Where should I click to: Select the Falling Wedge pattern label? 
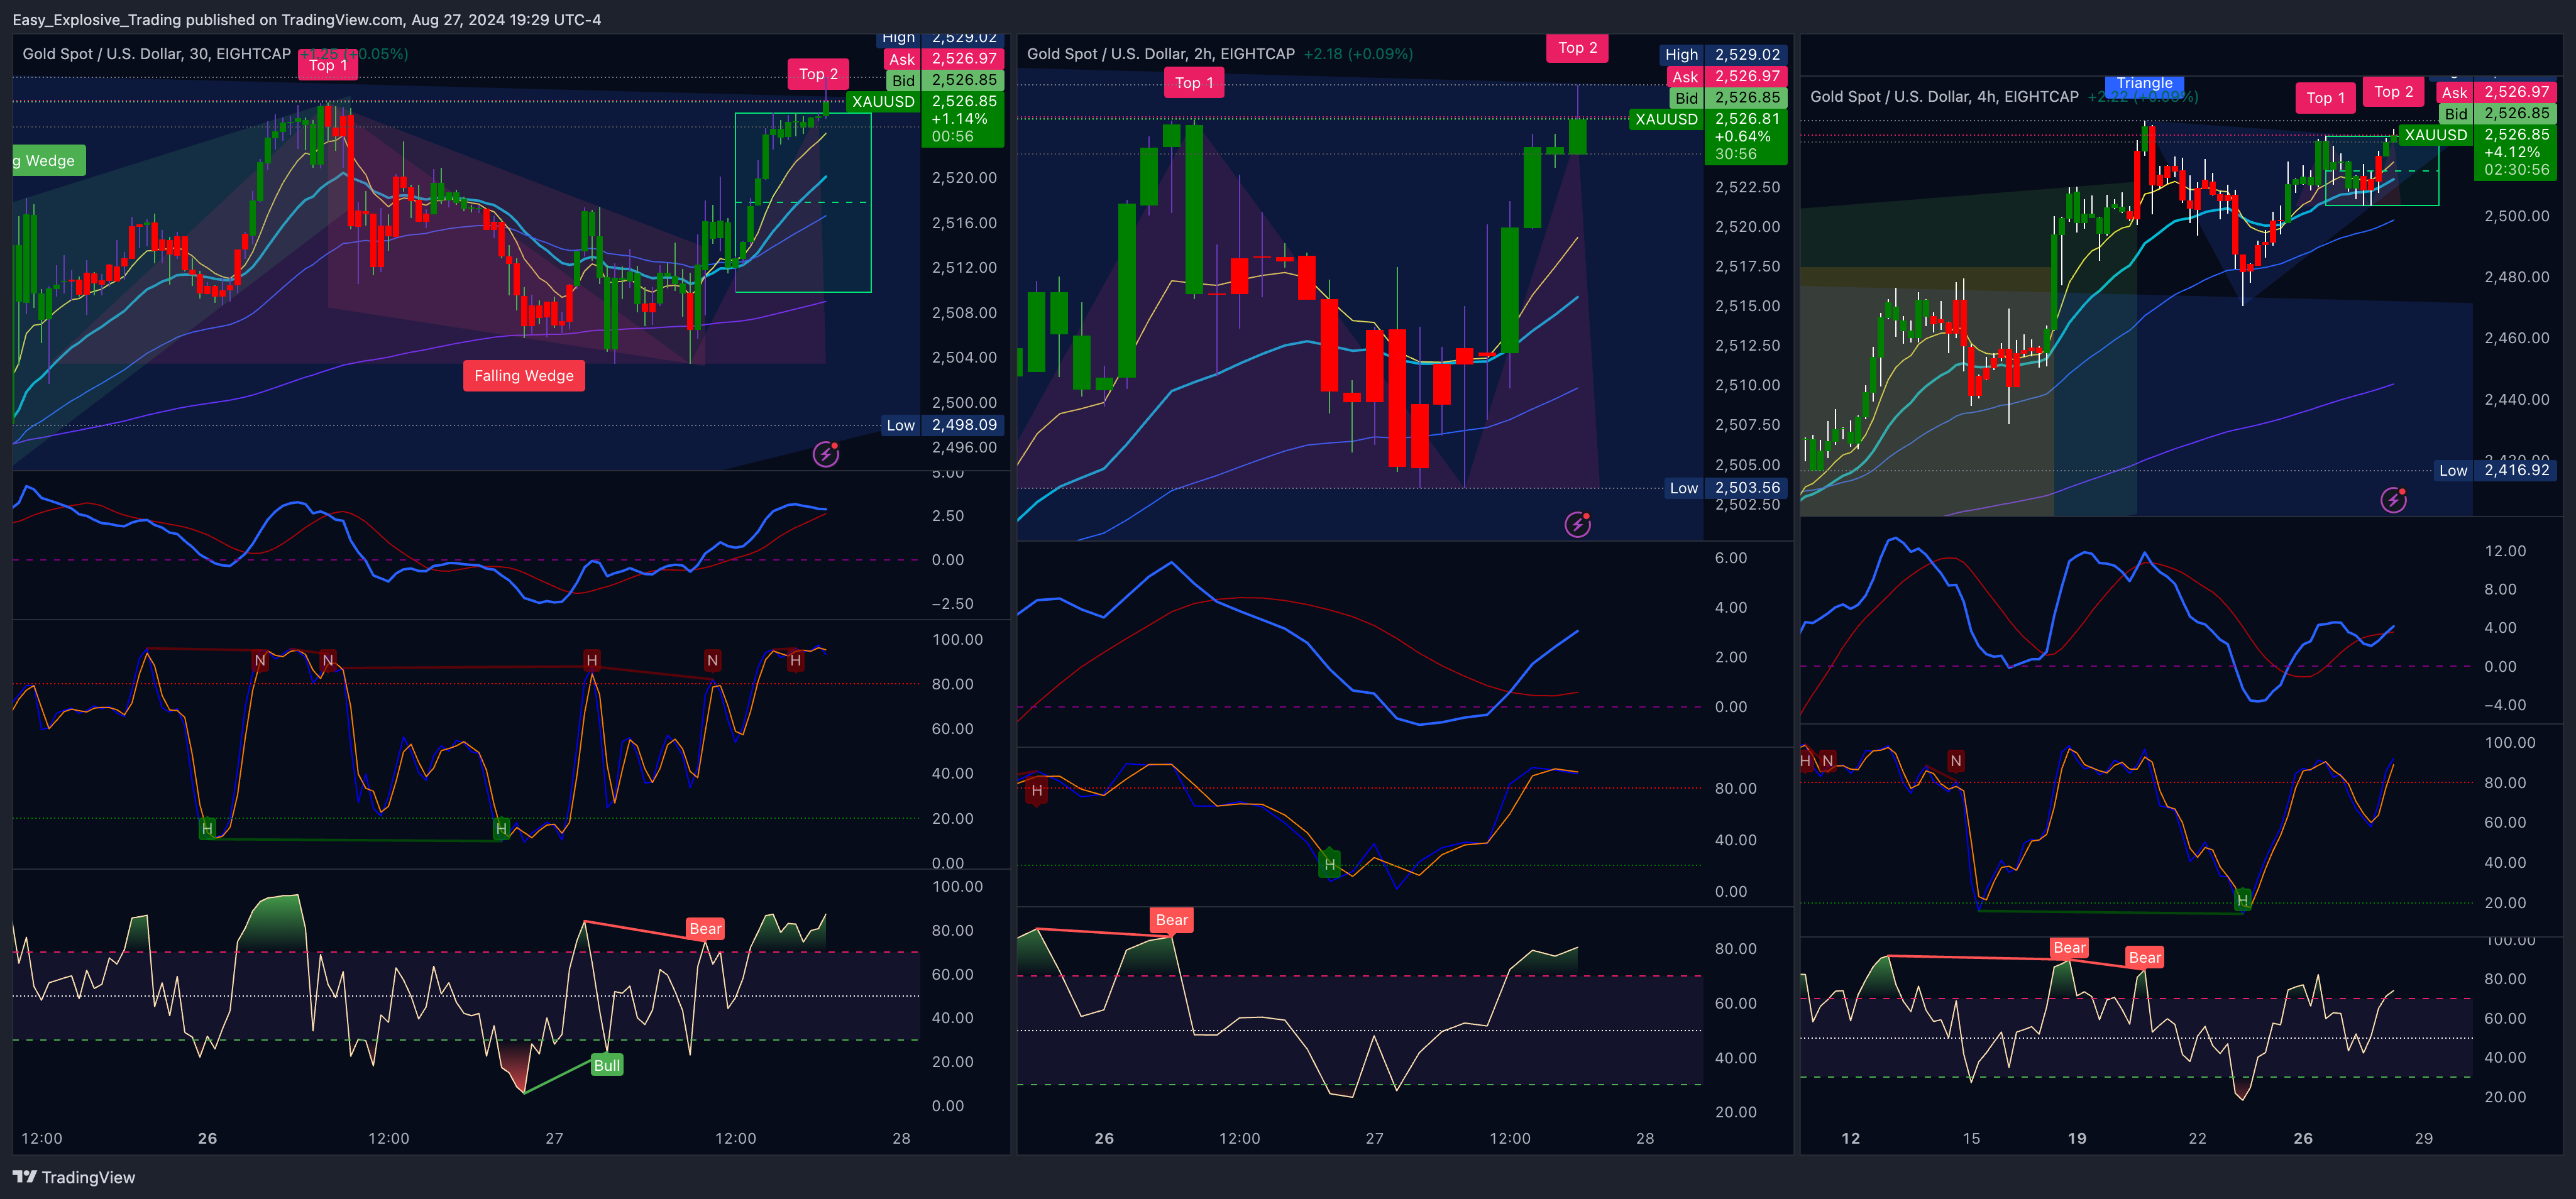click(524, 376)
